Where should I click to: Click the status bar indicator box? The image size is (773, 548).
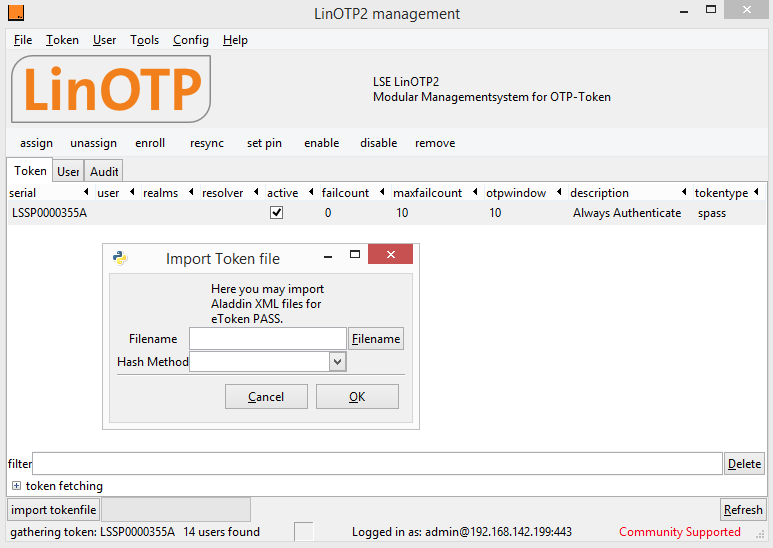(304, 532)
